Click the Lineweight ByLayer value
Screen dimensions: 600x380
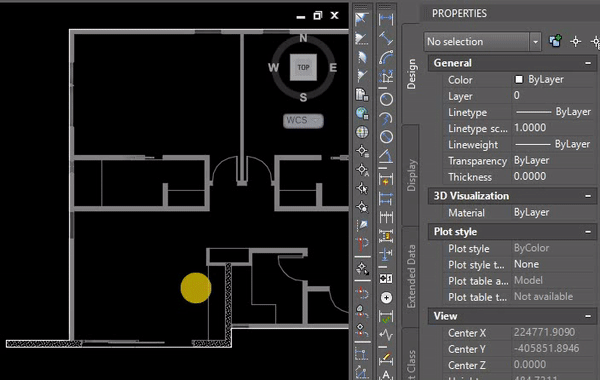553,144
